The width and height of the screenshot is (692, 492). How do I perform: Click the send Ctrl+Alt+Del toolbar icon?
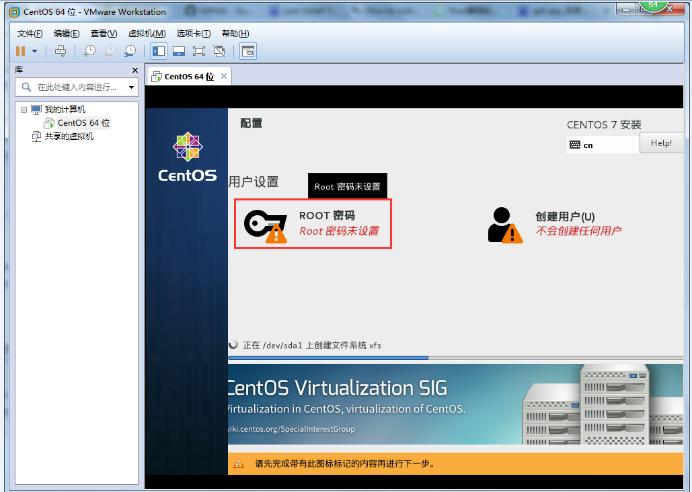pos(60,51)
